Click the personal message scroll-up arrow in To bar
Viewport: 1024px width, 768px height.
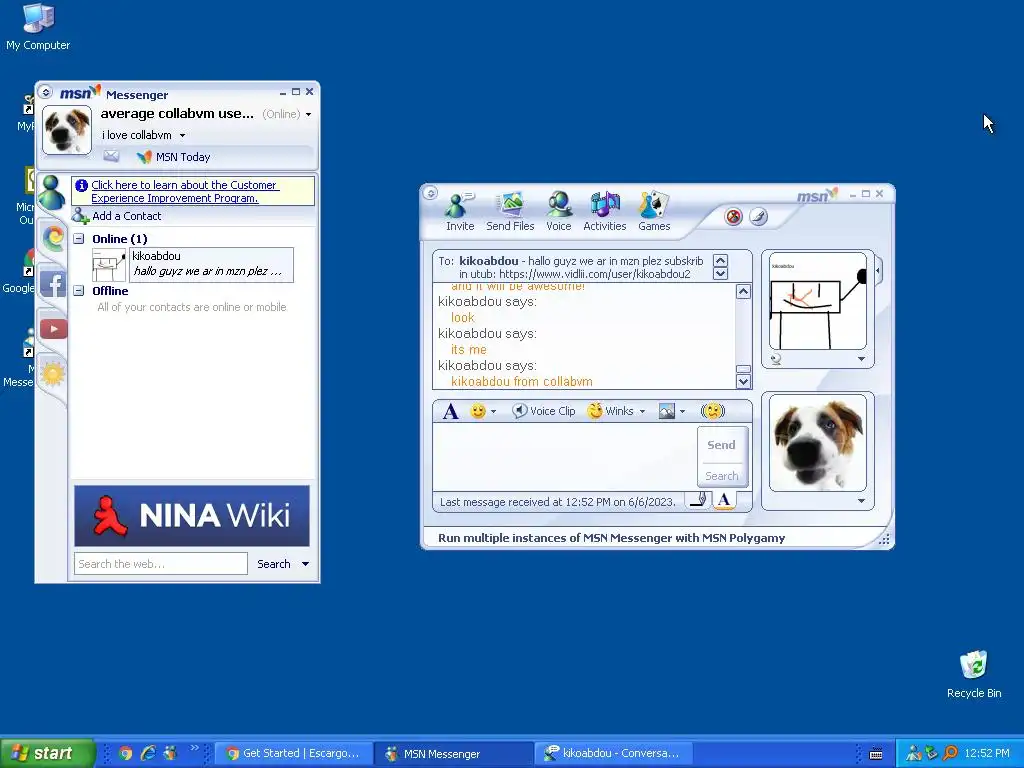tap(720, 260)
